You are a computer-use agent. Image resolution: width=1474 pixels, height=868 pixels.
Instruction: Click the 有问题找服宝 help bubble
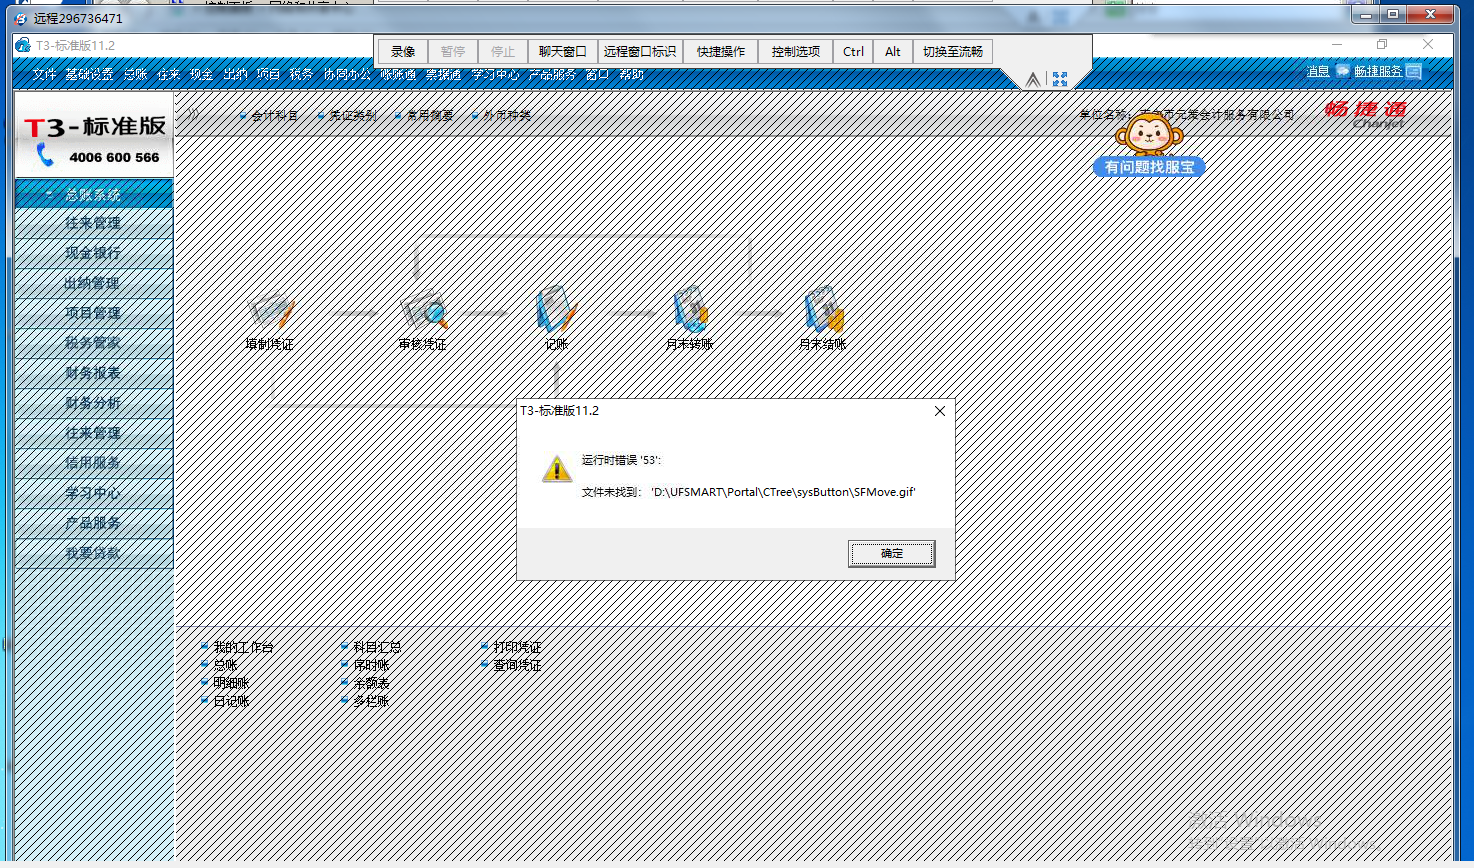click(x=1149, y=168)
